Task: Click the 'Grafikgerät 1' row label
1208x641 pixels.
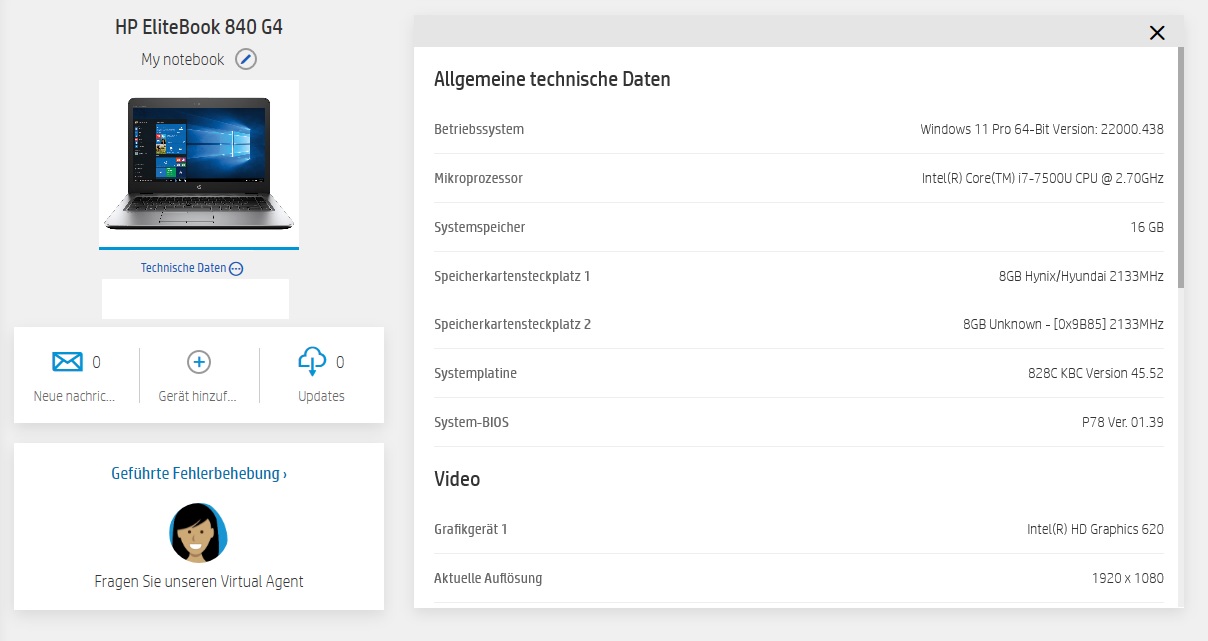Action: pyautogui.click(x=471, y=529)
